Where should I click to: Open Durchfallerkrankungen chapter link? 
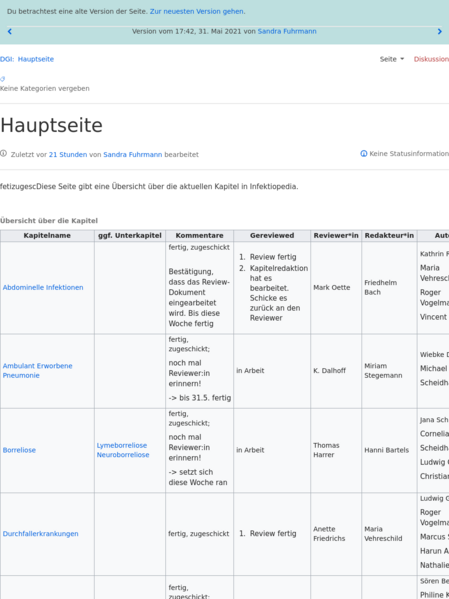(x=41, y=534)
